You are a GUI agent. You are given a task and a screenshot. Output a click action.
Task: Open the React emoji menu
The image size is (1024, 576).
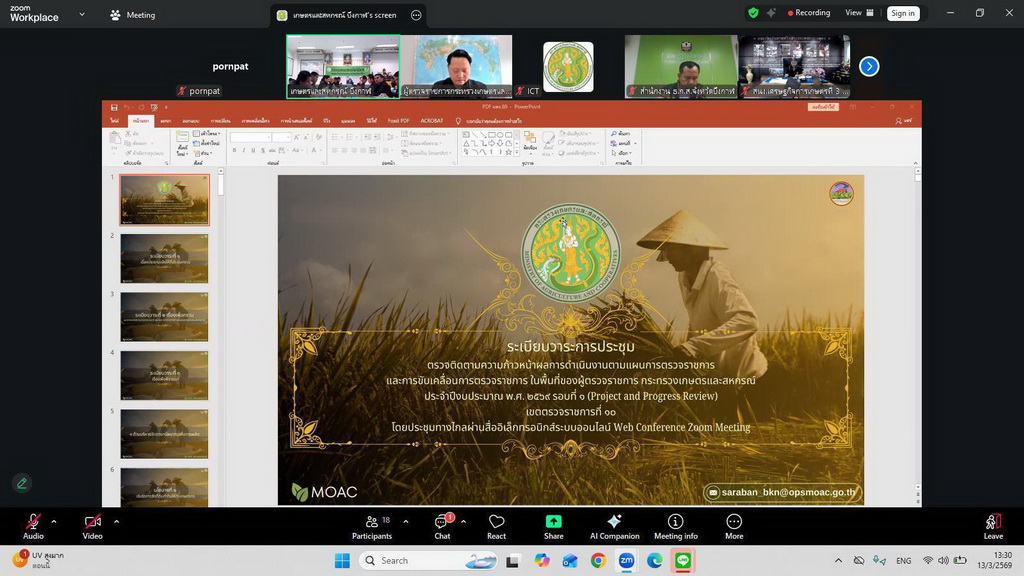[496, 525]
